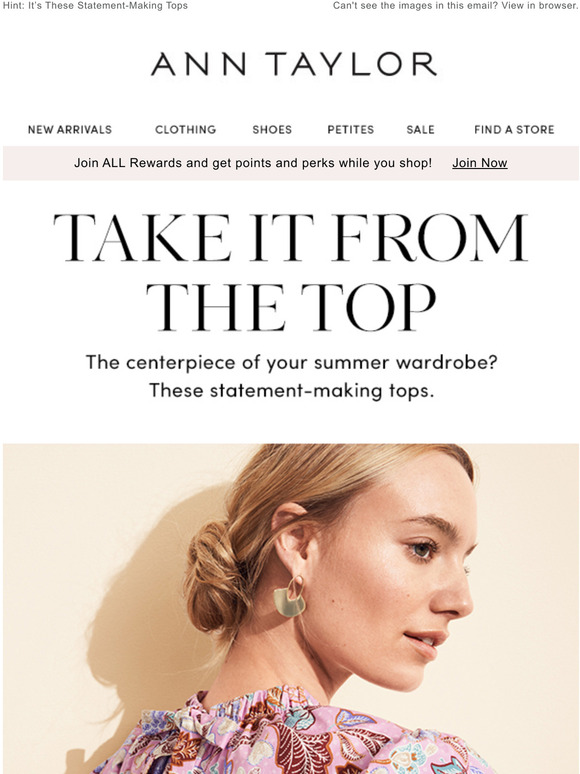
Task: Click the THE TOP headline line
Action: pos(291,308)
